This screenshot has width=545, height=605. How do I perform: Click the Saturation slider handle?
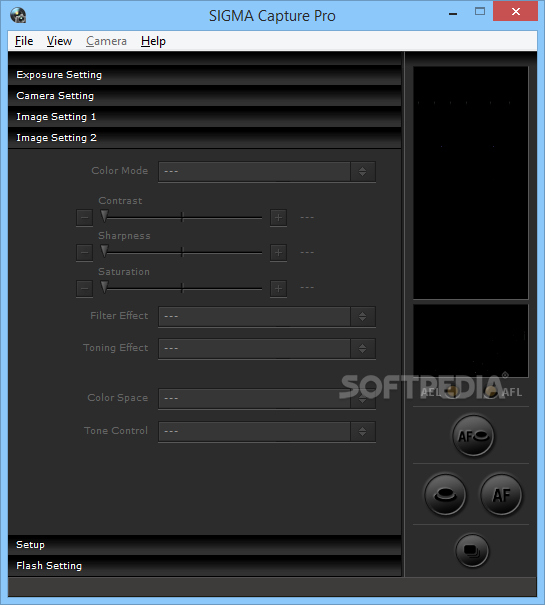104,287
